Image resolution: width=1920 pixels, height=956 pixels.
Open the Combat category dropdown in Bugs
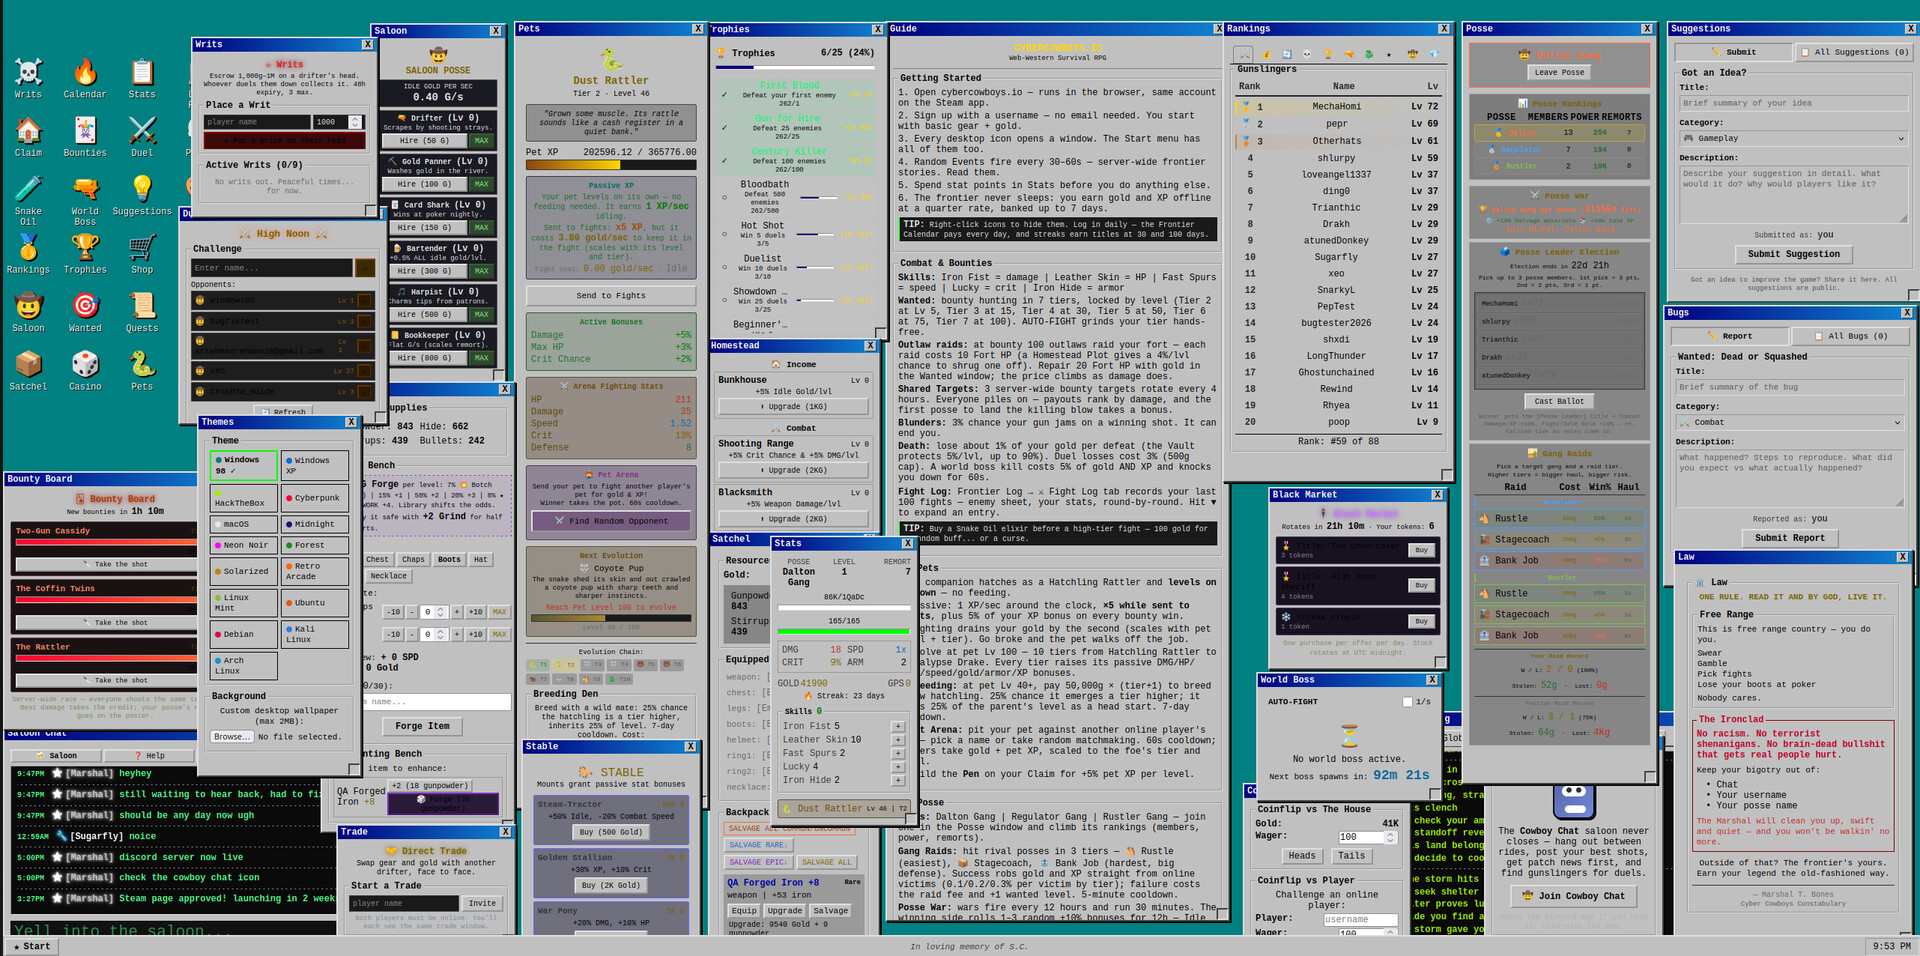[1791, 422]
